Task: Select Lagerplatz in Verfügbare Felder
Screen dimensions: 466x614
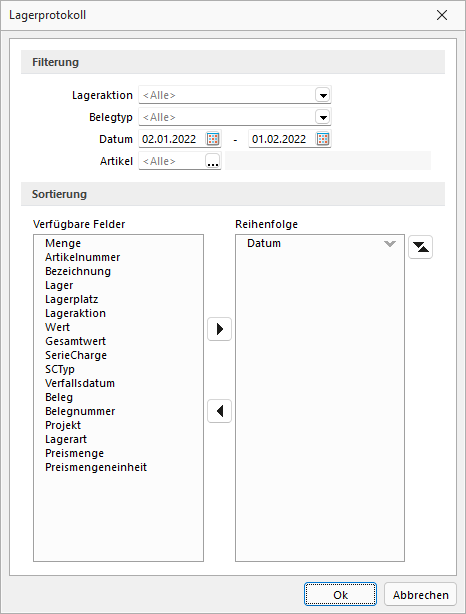Action: point(72,299)
